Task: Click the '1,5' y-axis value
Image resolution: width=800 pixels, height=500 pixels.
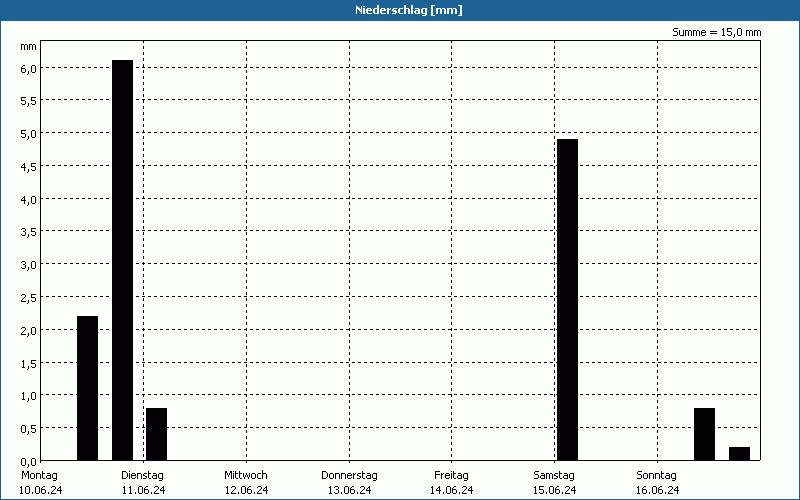Action: [29, 364]
